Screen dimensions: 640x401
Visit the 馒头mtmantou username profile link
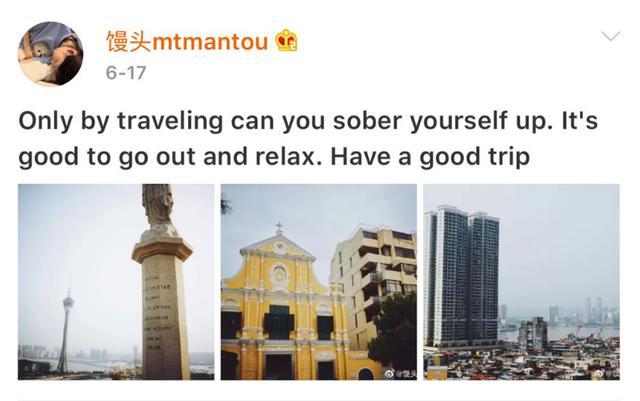pyautogui.click(x=187, y=41)
